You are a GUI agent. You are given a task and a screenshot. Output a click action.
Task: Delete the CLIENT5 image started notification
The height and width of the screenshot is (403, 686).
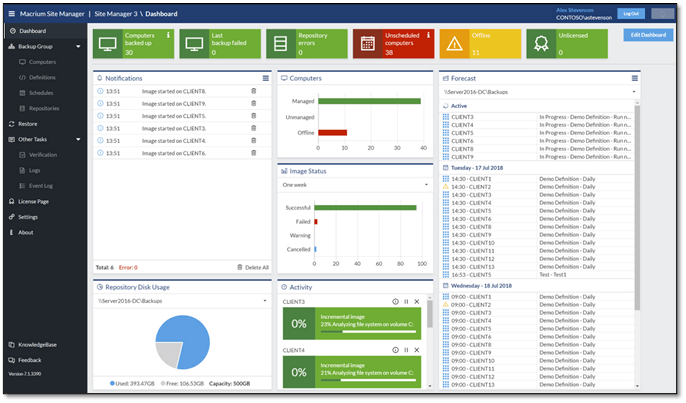click(x=254, y=116)
